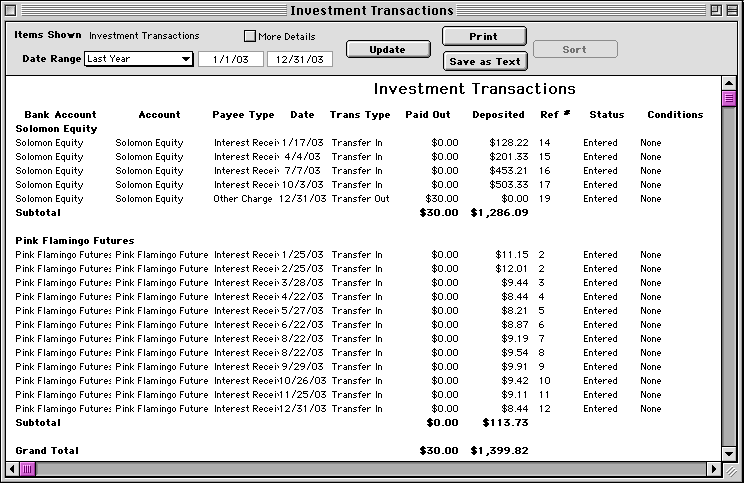Click the purple vertical scroll thumb
Viewport: 744px width, 483px height.
coord(729,98)
